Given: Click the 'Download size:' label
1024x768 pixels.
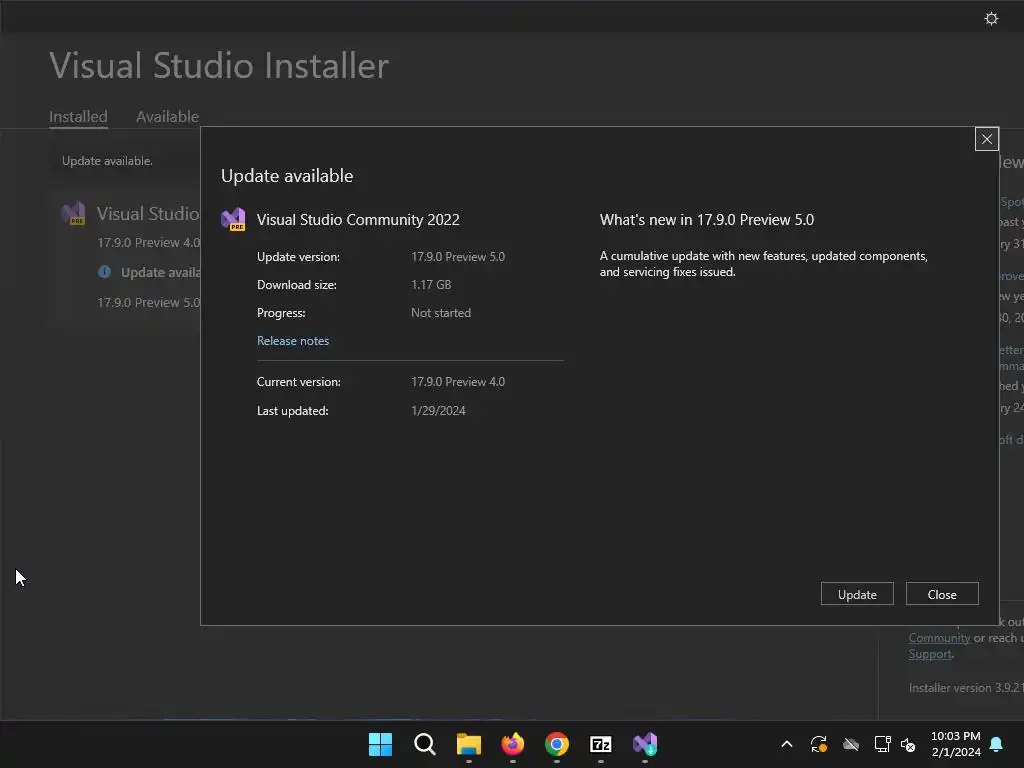Looking at the screenshot, I should click(296, 285).
